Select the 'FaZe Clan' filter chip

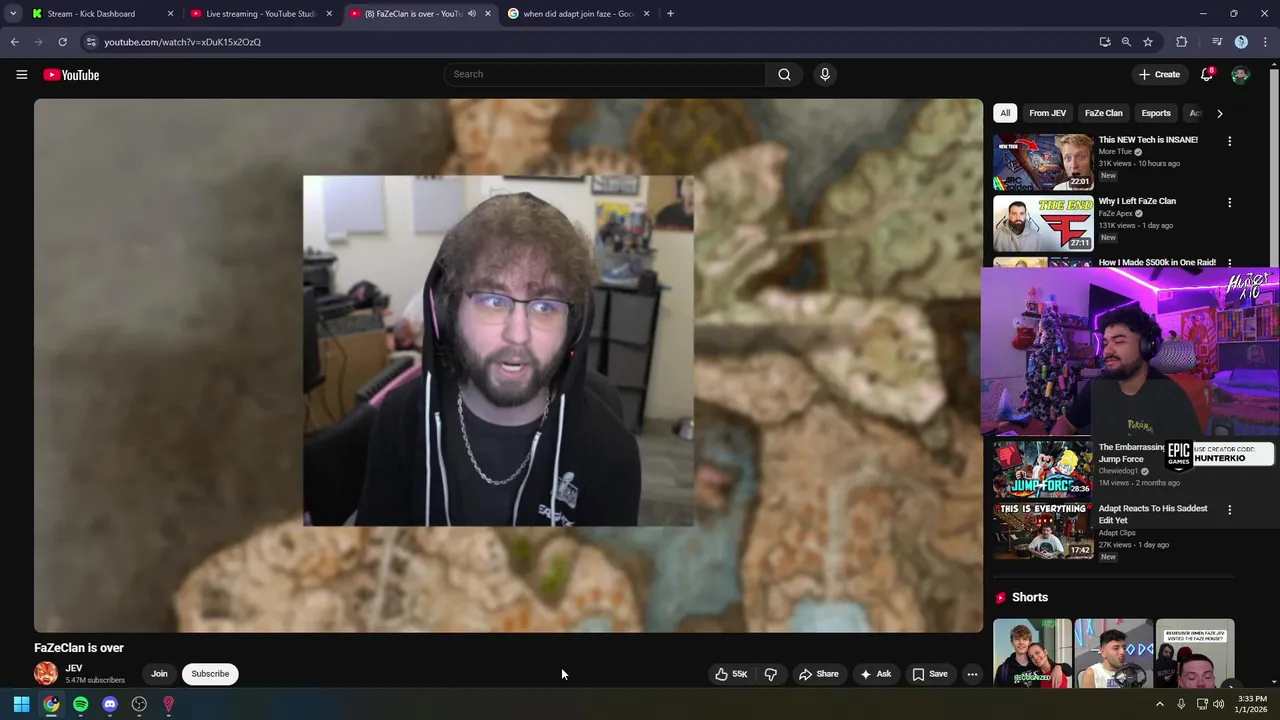point(1103,113)
